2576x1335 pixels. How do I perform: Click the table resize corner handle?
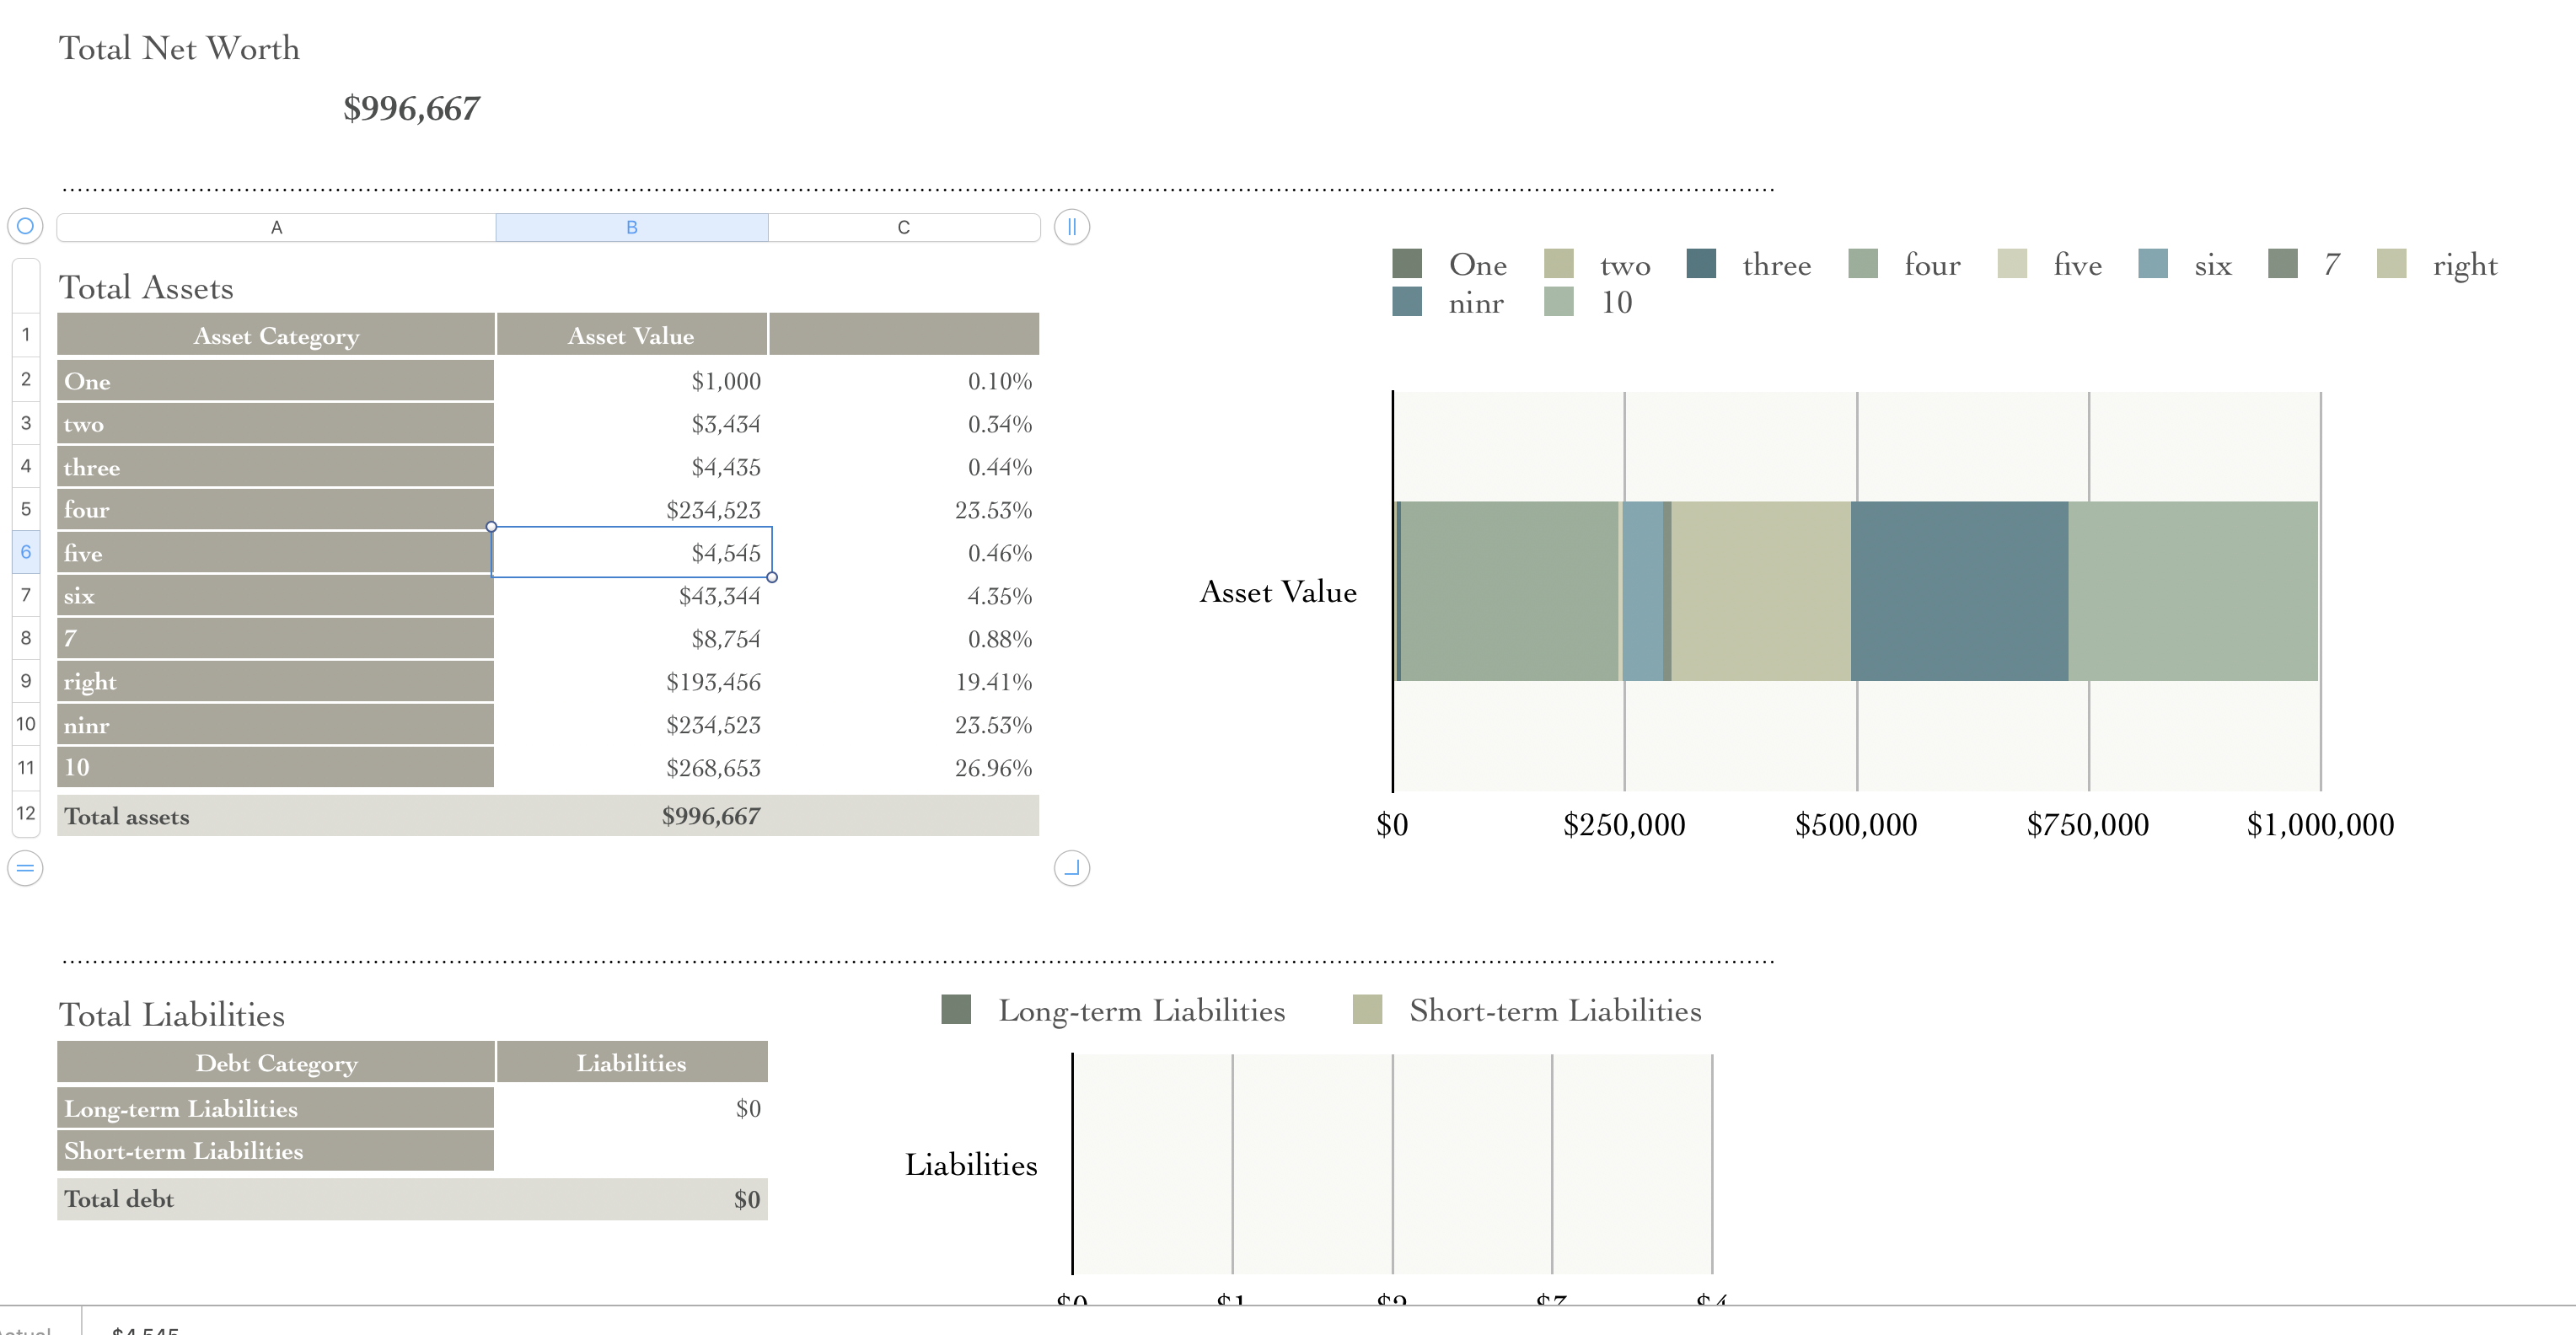[1071, 868]
